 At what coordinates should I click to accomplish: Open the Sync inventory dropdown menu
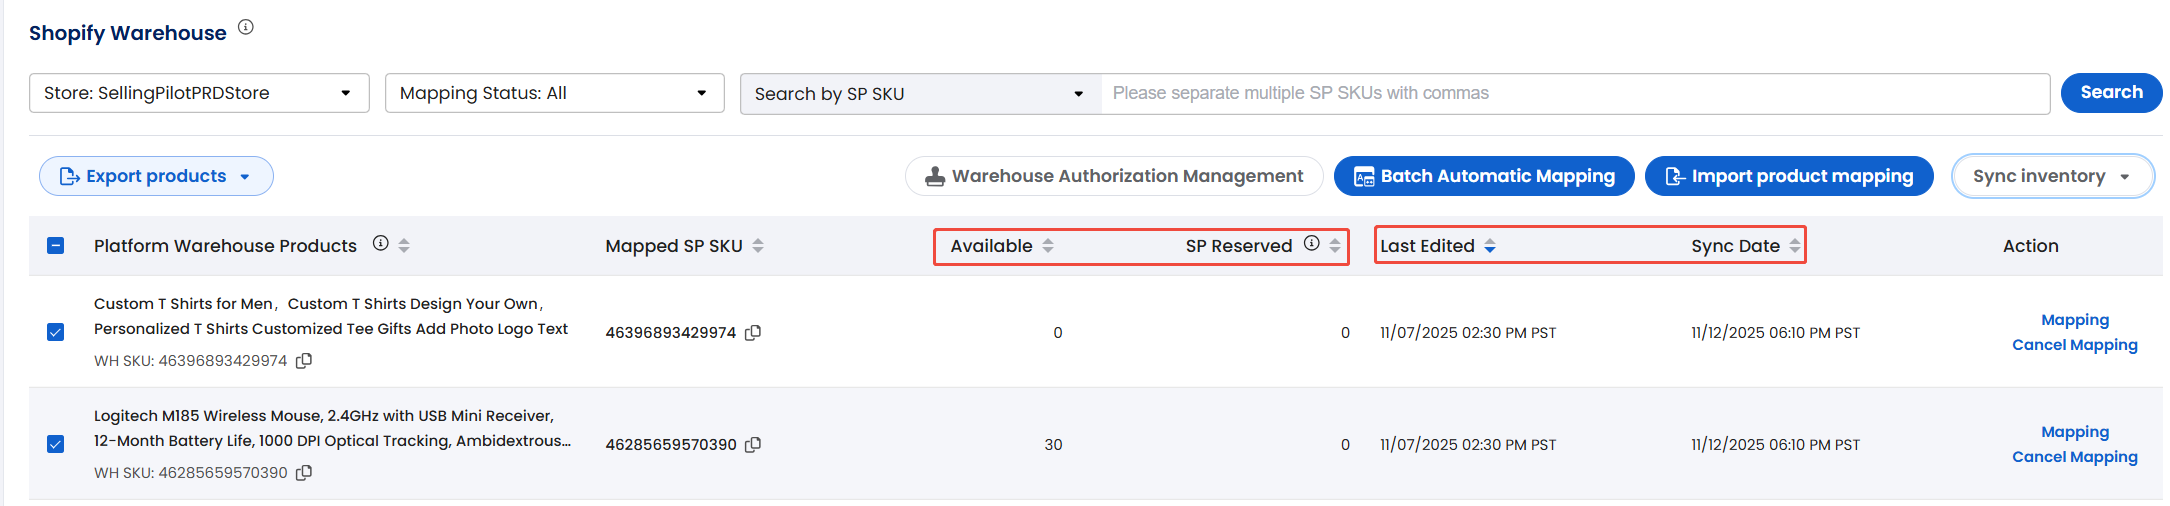coord(2052,176)
